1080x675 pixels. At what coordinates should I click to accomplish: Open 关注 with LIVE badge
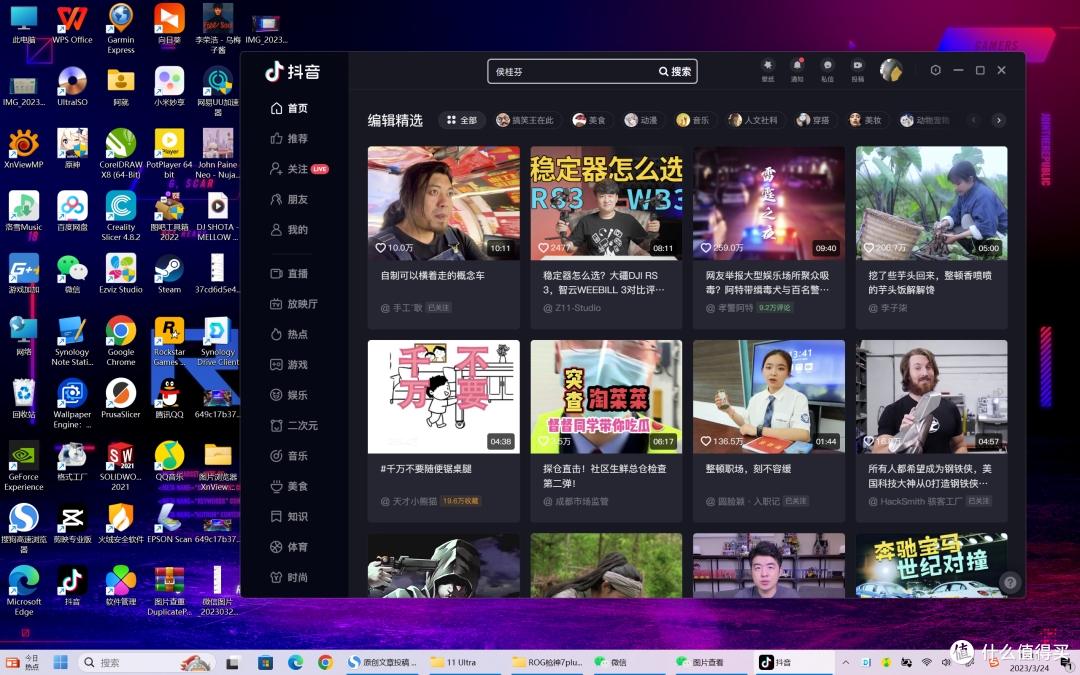[300, 169]
